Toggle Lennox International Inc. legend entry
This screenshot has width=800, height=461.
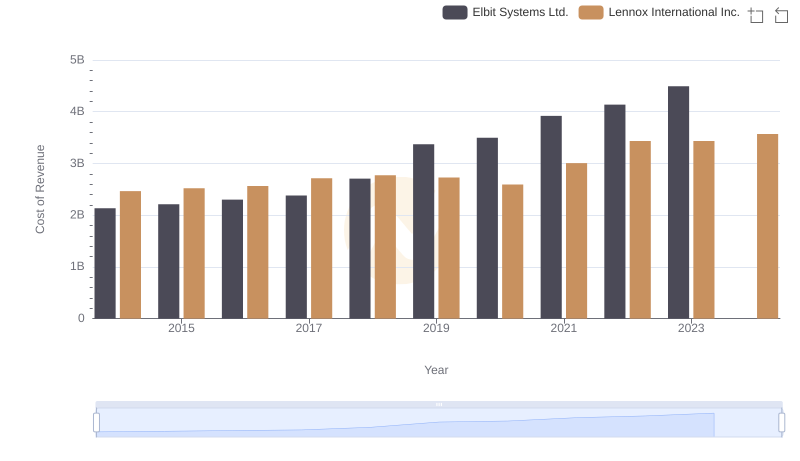(659, 12)
